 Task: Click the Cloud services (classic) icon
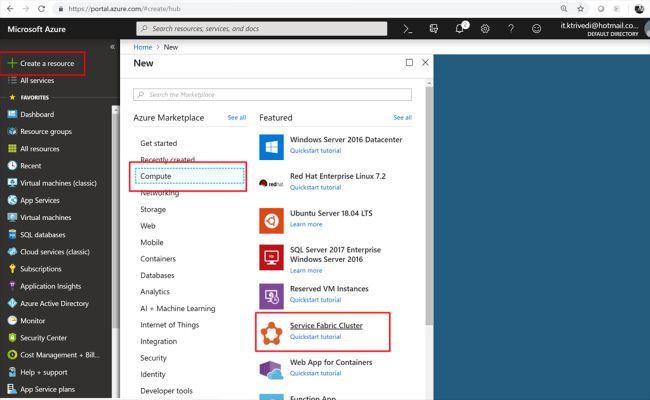12,252
